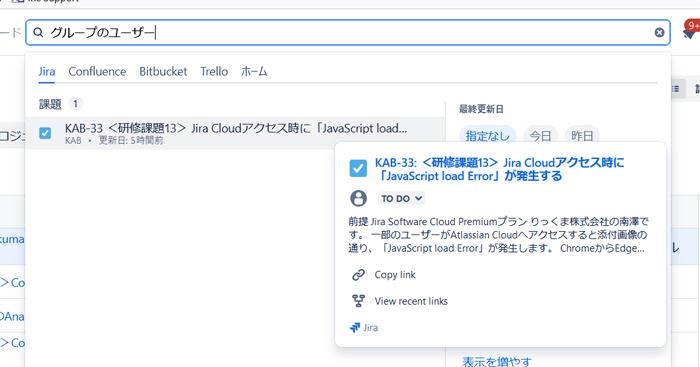The height and width of the screenshot is (367, 700).
Task: Click View recent links option
Action: (411, 301)
